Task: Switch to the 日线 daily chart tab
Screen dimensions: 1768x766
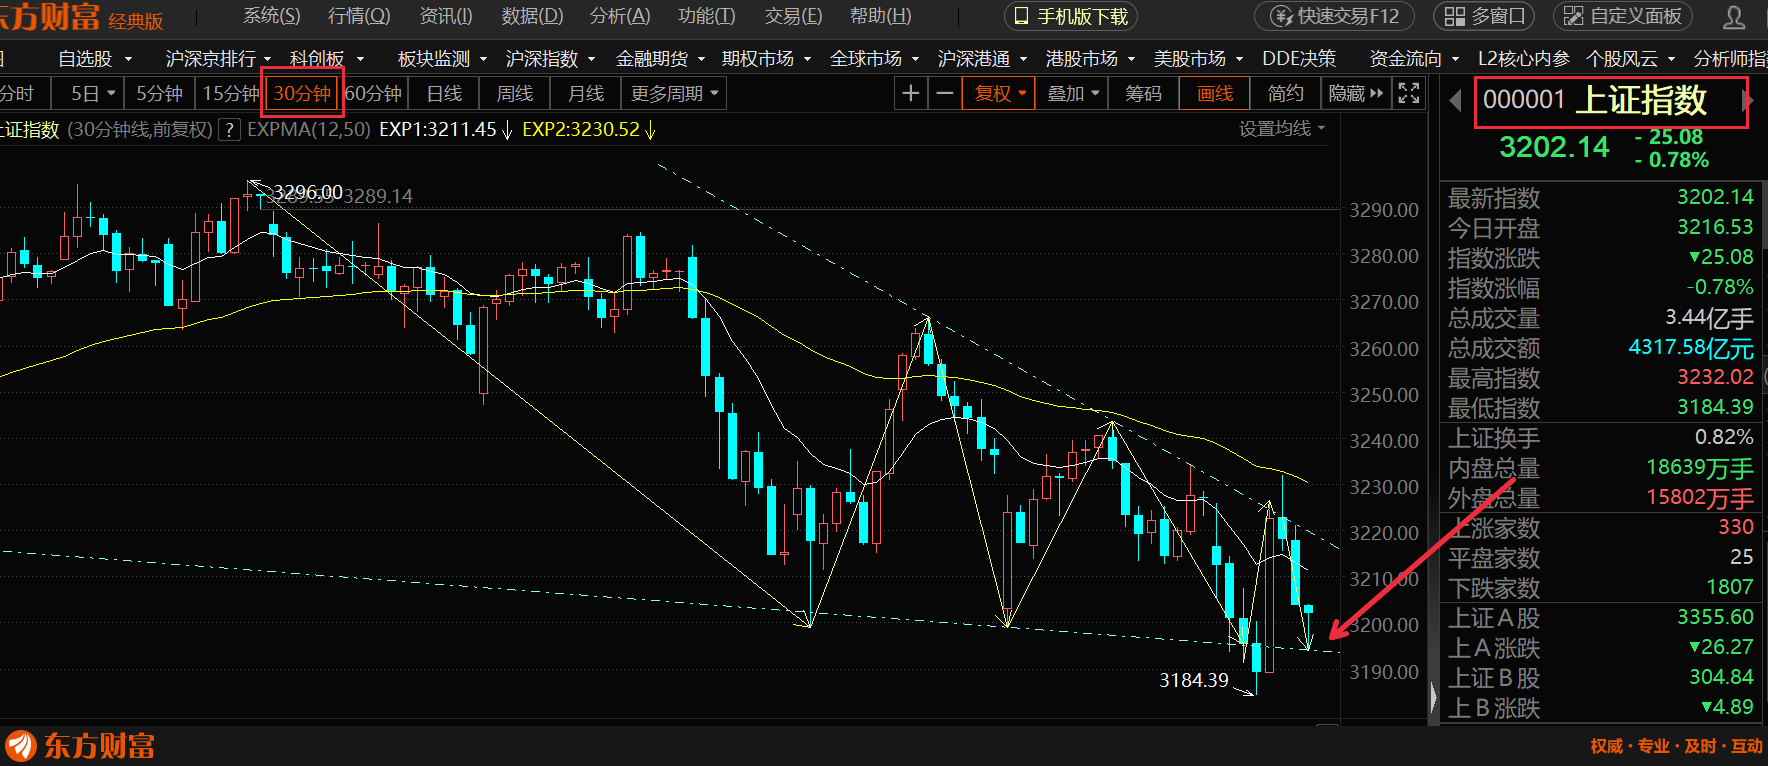Action: [x=444, y=94]
